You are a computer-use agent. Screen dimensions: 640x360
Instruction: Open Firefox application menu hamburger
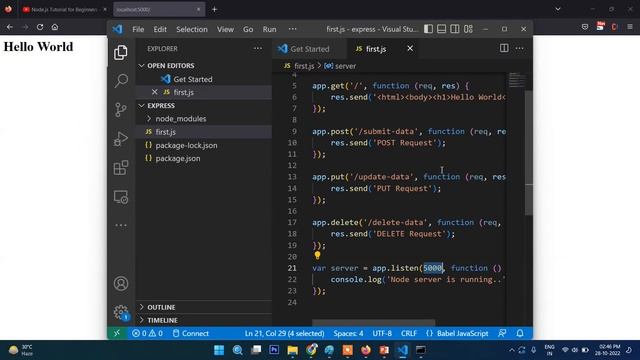[630, 27]
